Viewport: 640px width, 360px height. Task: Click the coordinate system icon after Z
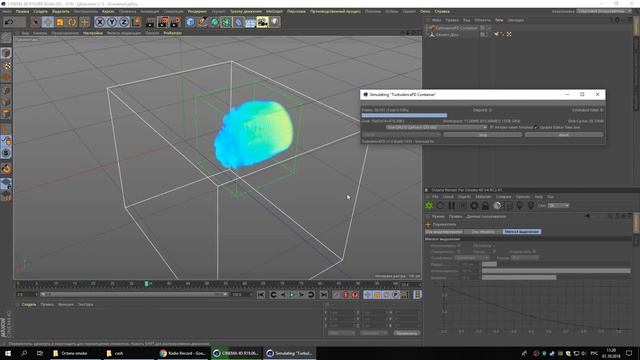[x=136, y=22]
